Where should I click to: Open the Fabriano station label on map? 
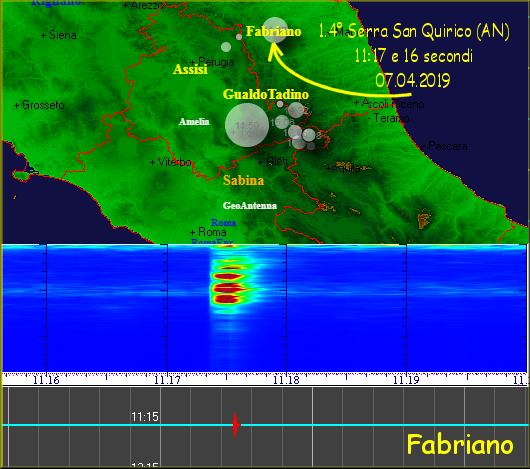(273, 31)
